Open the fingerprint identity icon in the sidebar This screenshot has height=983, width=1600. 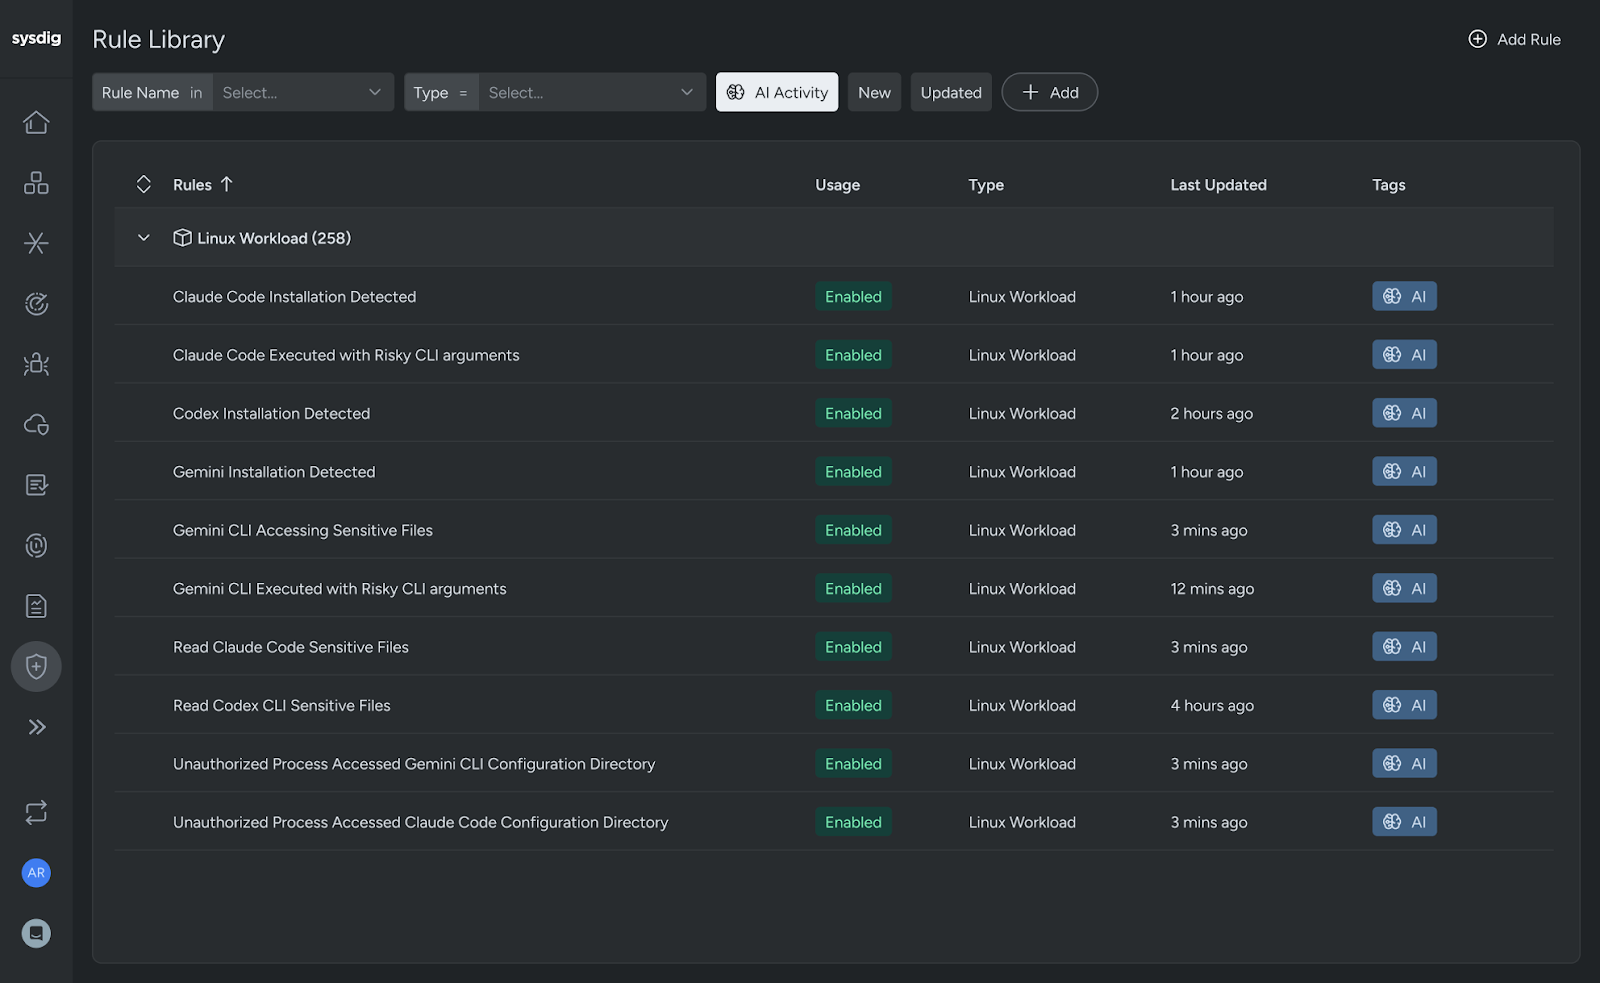tap(36, 546)
